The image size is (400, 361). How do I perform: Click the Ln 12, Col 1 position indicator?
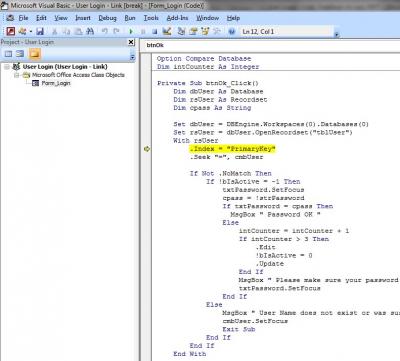tap(258, 32)
